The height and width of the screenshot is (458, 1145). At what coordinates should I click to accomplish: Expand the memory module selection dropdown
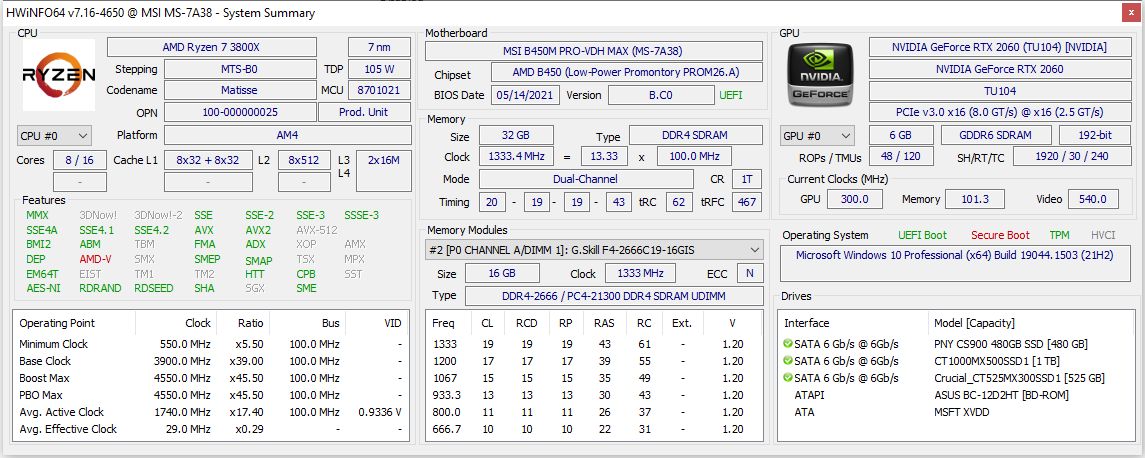click(x=594, y=250)
